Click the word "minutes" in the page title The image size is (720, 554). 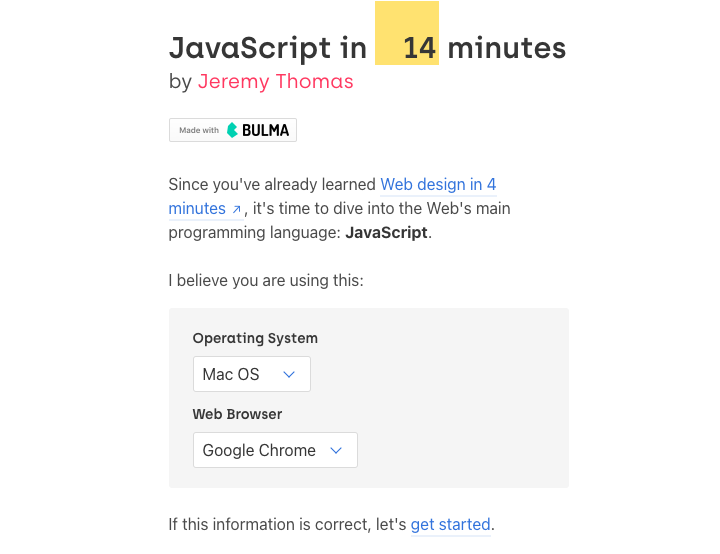click(506, 48)
